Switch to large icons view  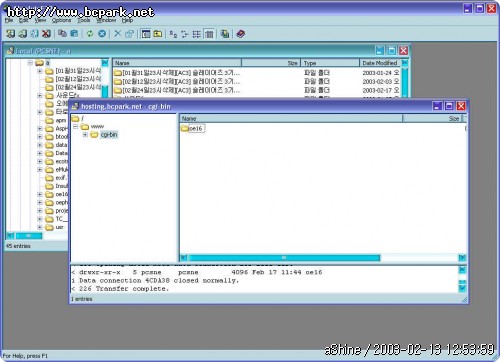[173, 34]
